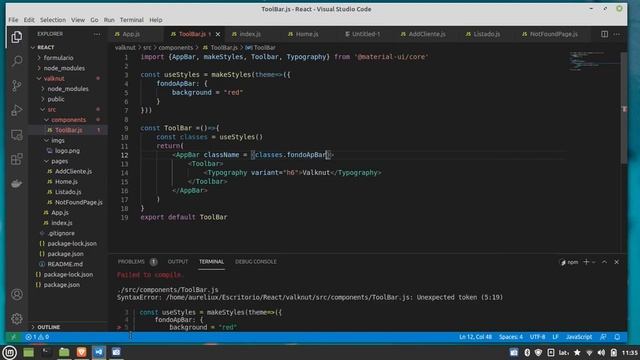Click the Split Editor Right icon
The width and height of the screenshot is (640, 360).
pos(604,34)
